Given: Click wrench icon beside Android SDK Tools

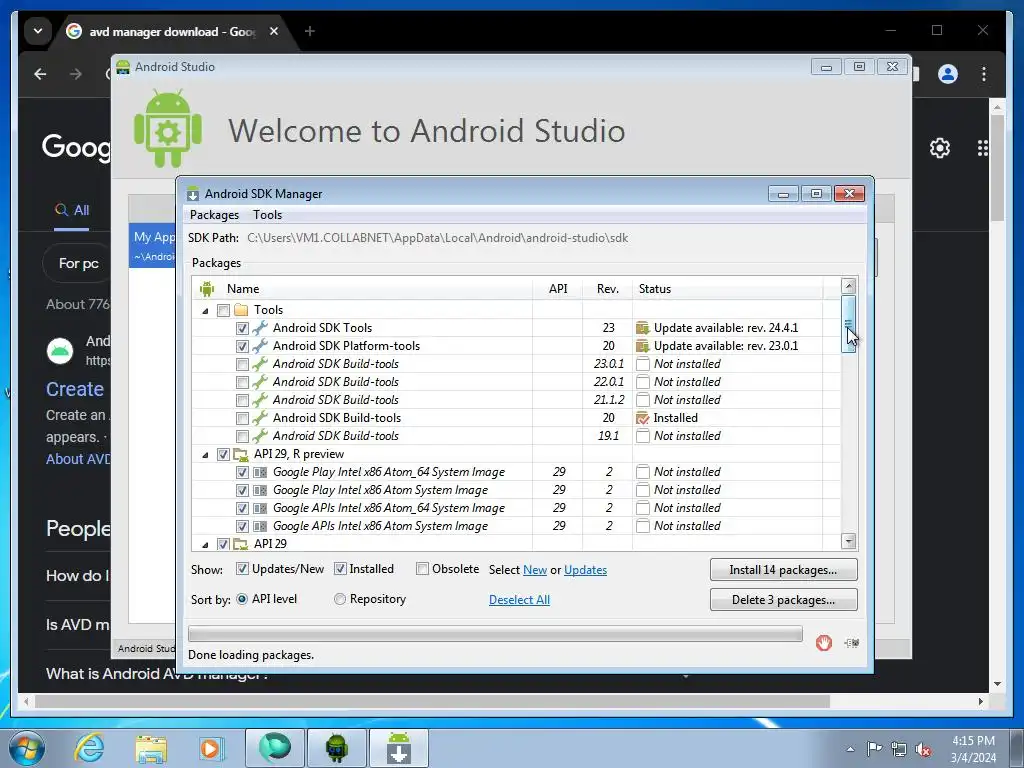Looking at the screenshot, I should pyautogui.click(x=260, y=328).
